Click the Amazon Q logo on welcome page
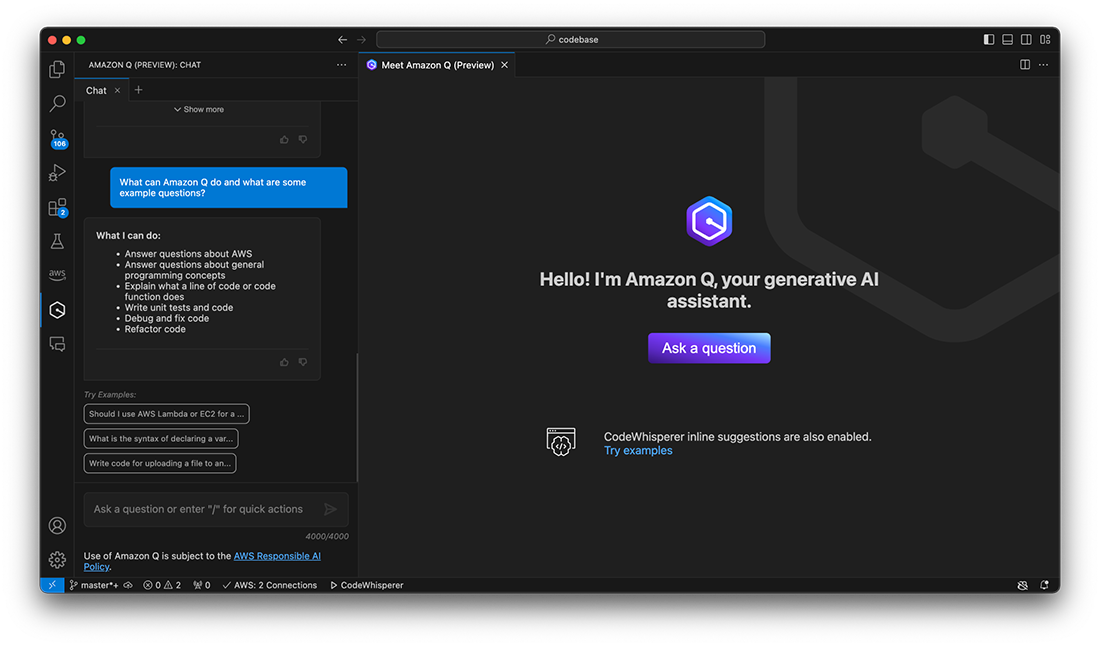 [x=709, y=221]
